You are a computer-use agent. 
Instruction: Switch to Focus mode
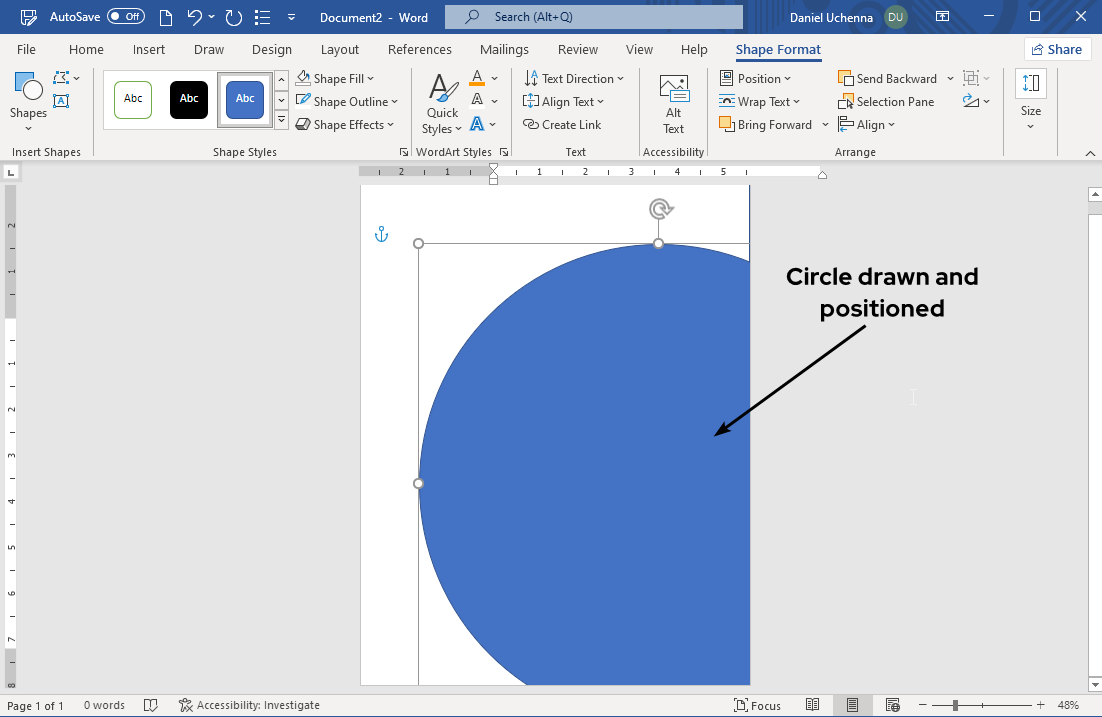click(757, 705)
